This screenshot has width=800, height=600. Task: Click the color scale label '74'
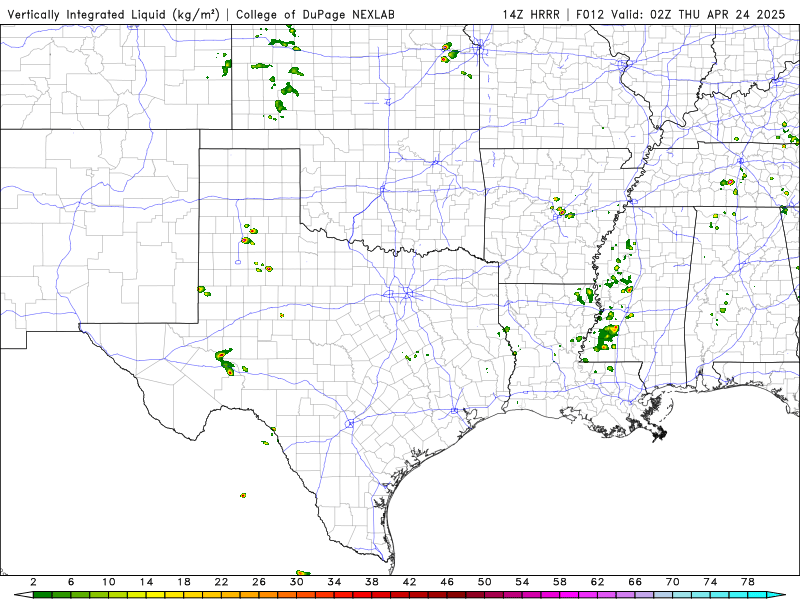[710, 582]
